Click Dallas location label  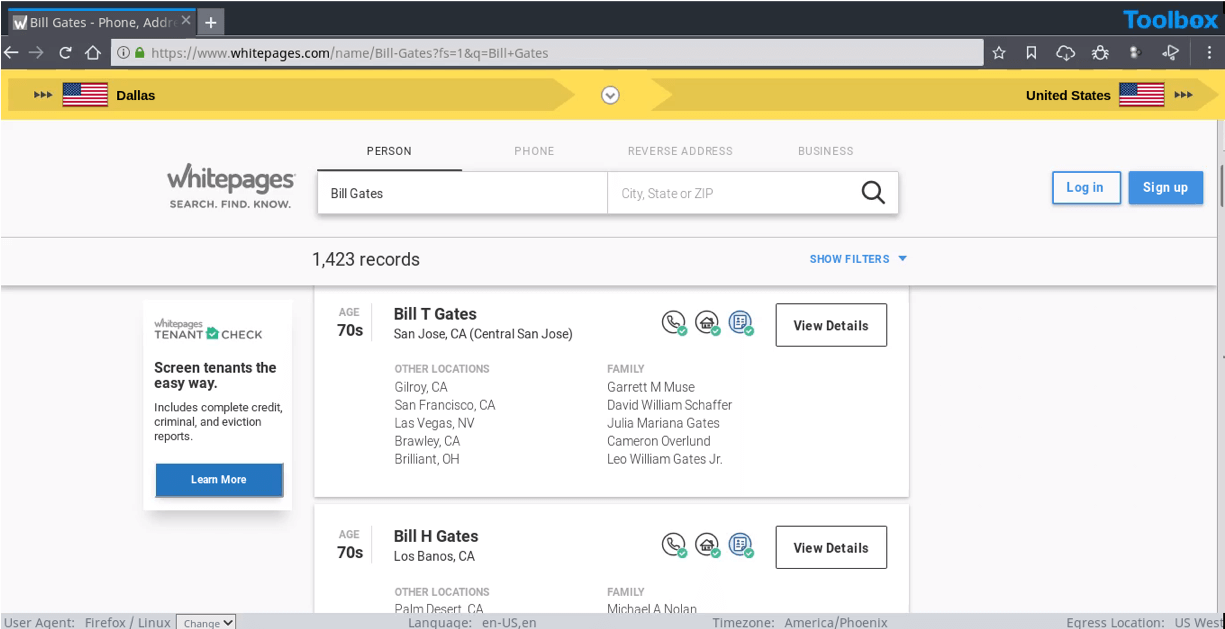[x=136, y=95]
